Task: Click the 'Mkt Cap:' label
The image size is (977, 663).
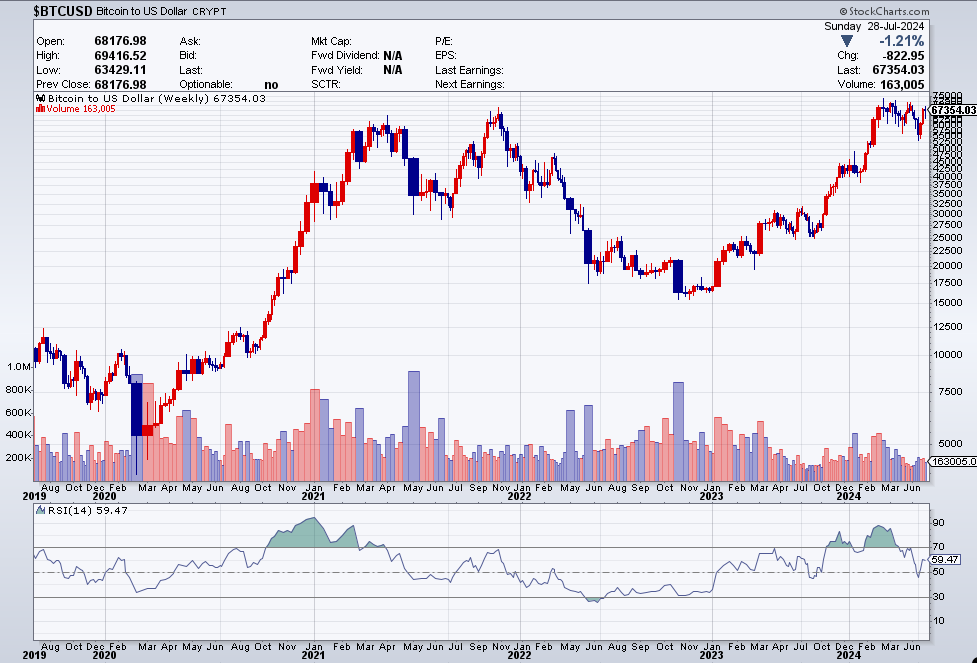Action: (x=331, y=41)
